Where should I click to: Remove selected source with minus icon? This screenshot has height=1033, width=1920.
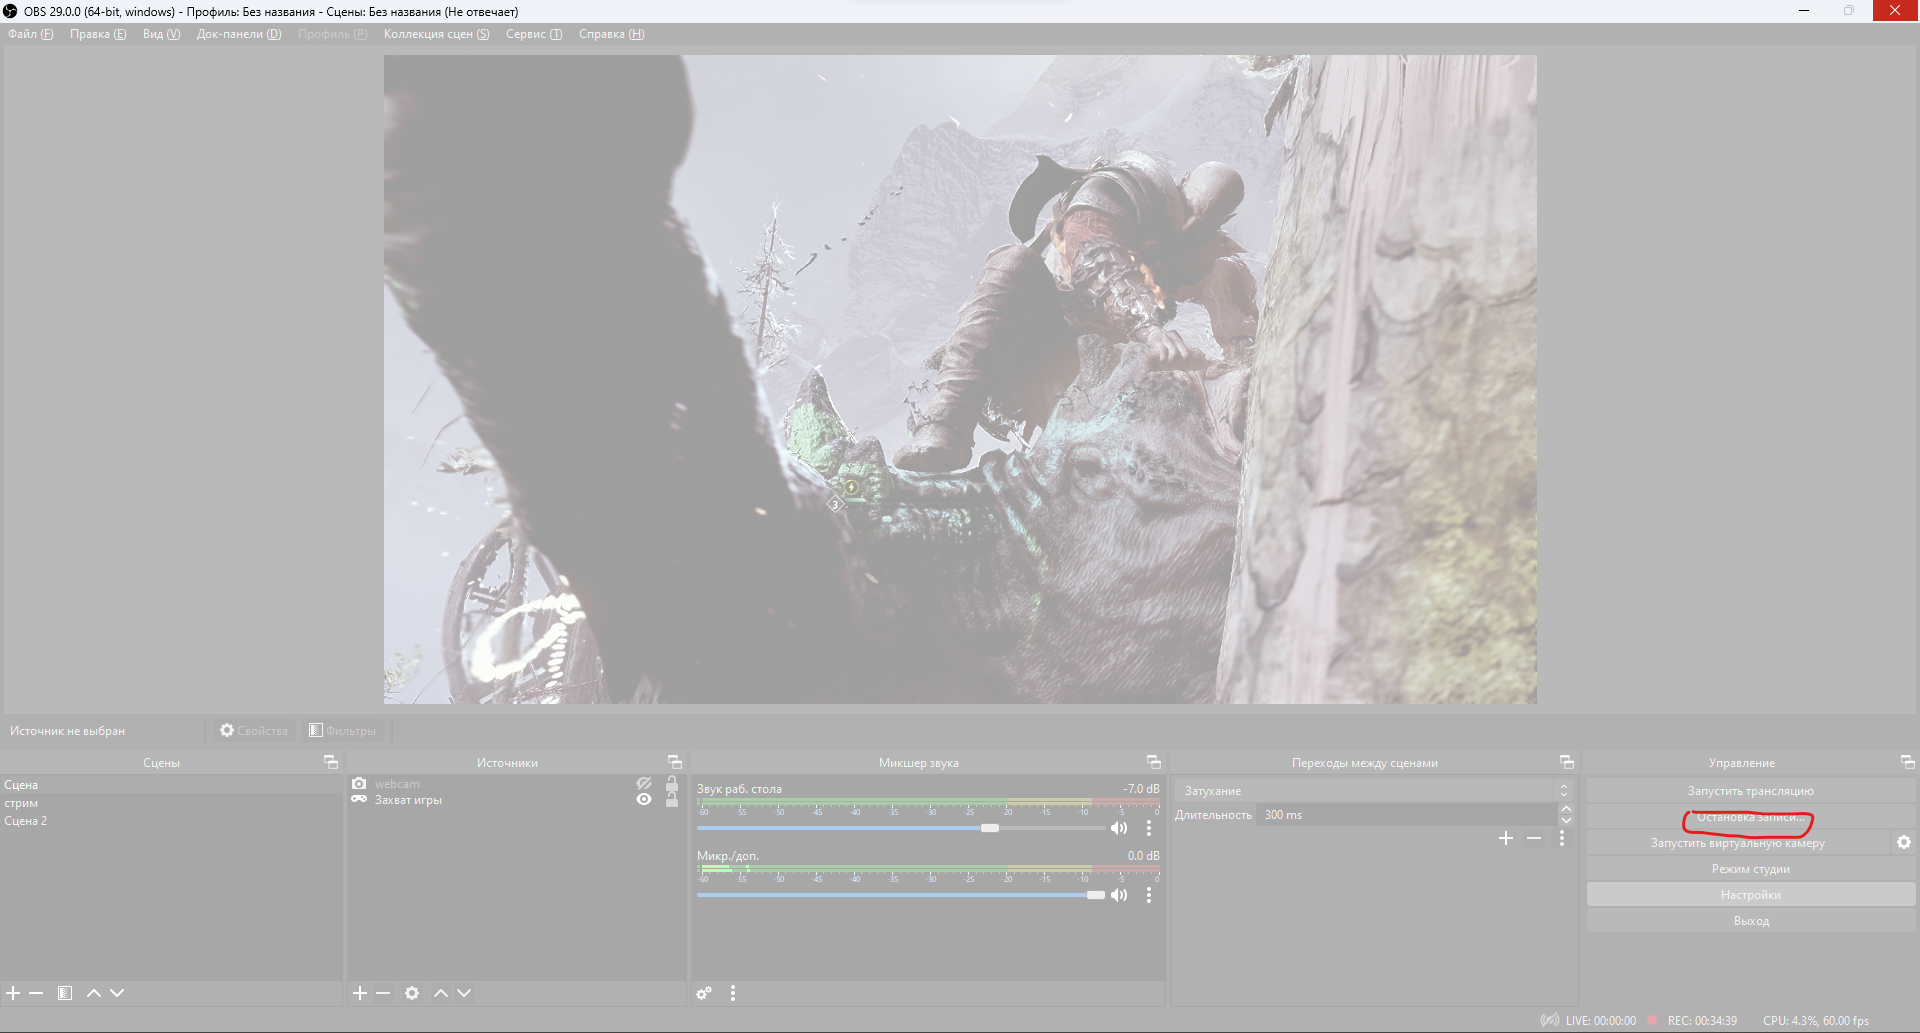[x=383, y=993]
